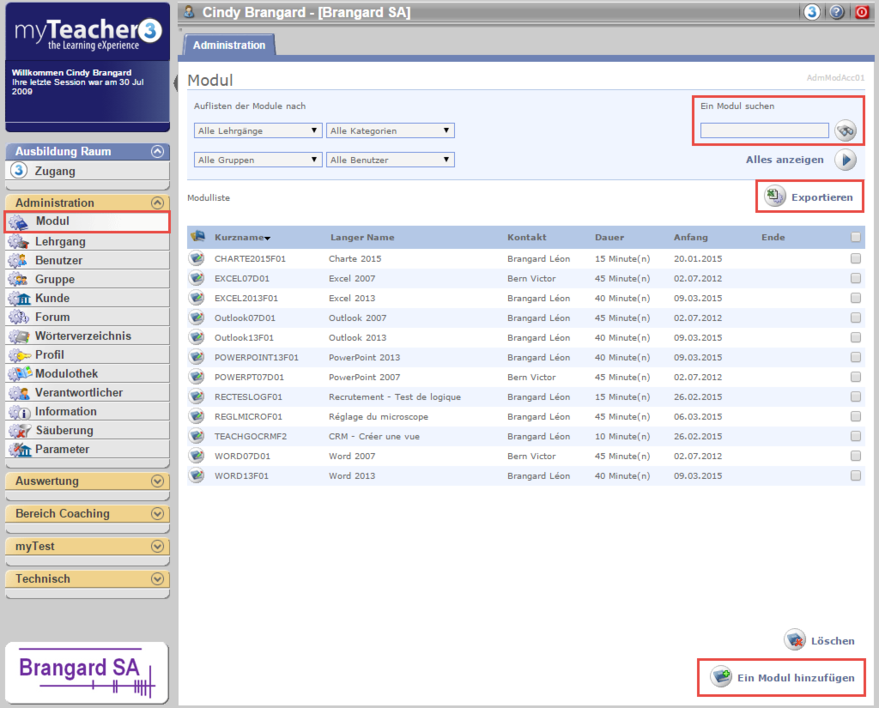
Task: Click the Löschen delete icon
Action: point(795,640)
